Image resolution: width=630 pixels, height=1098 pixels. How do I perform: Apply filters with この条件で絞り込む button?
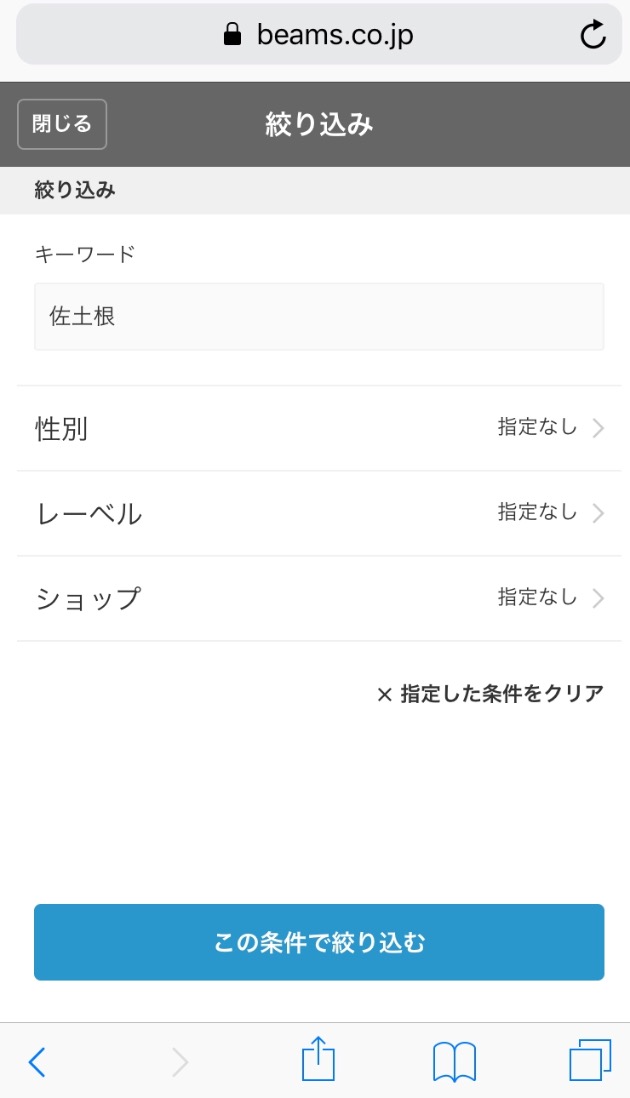319,942
